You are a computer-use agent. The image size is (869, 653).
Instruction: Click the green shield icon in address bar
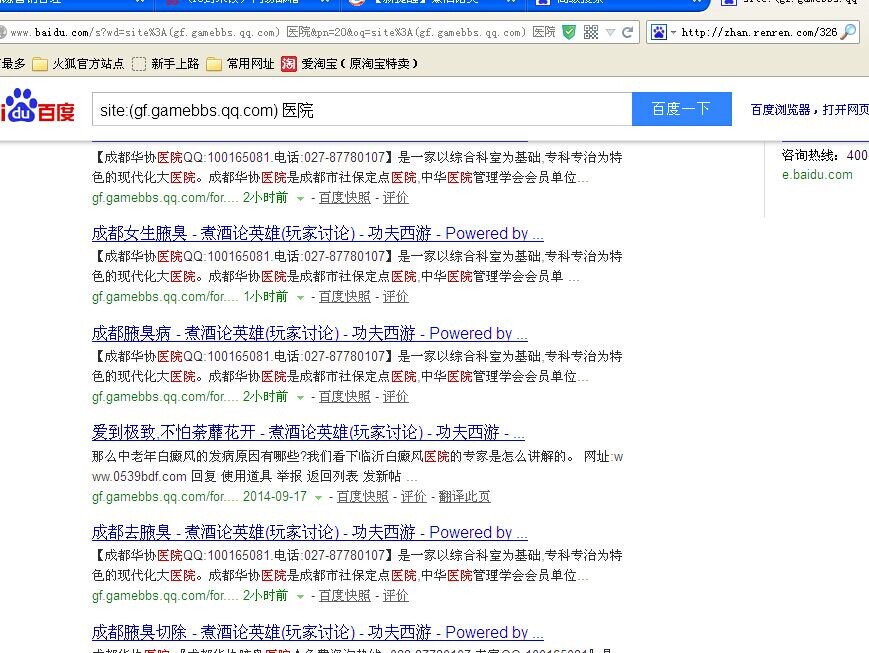coord(569,32)
